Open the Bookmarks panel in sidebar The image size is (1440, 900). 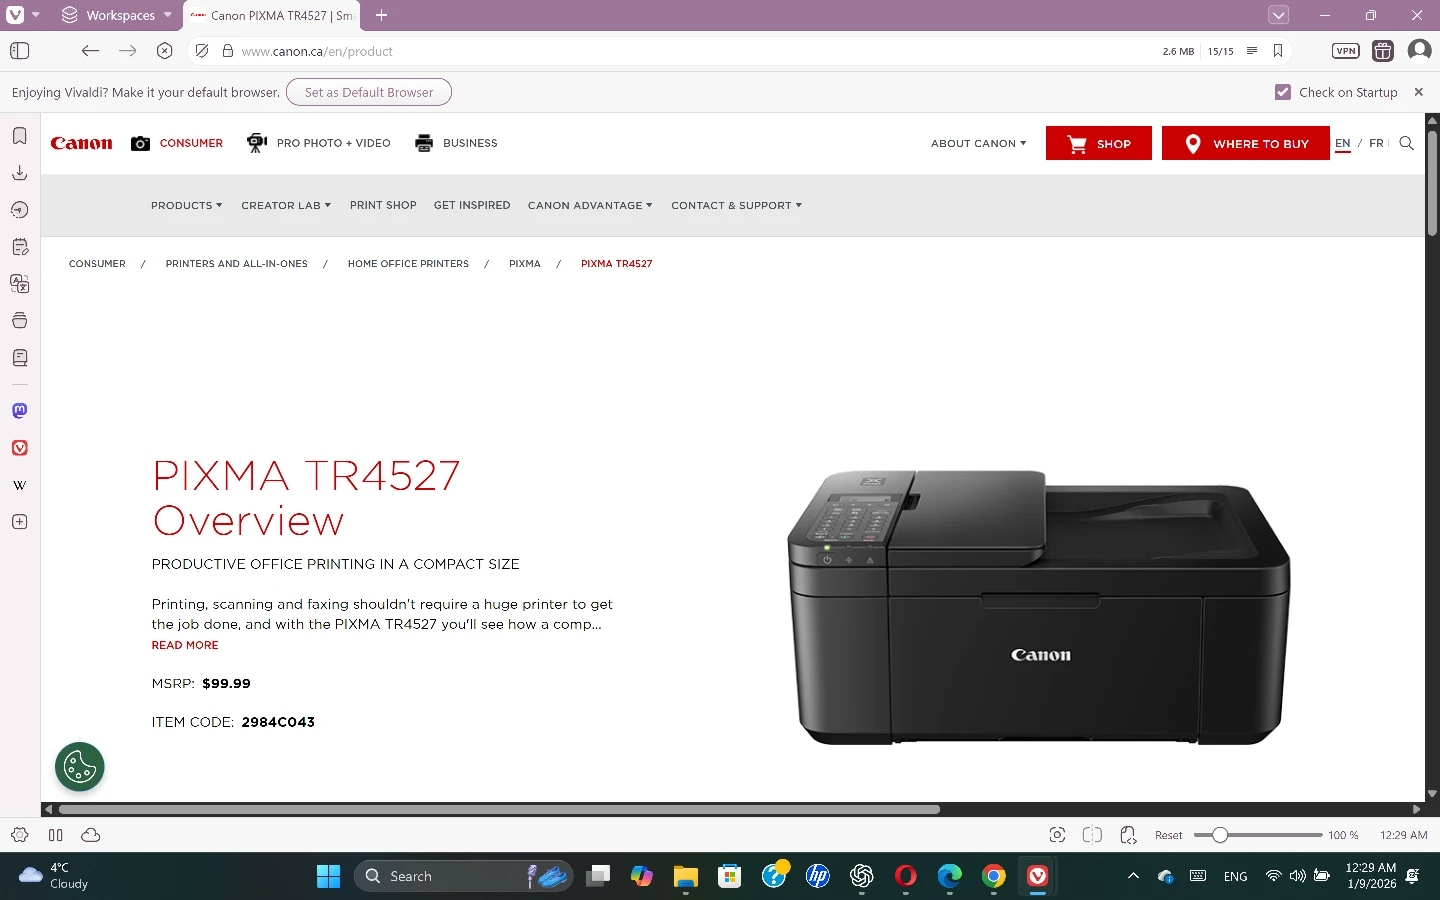click(19, 136)
